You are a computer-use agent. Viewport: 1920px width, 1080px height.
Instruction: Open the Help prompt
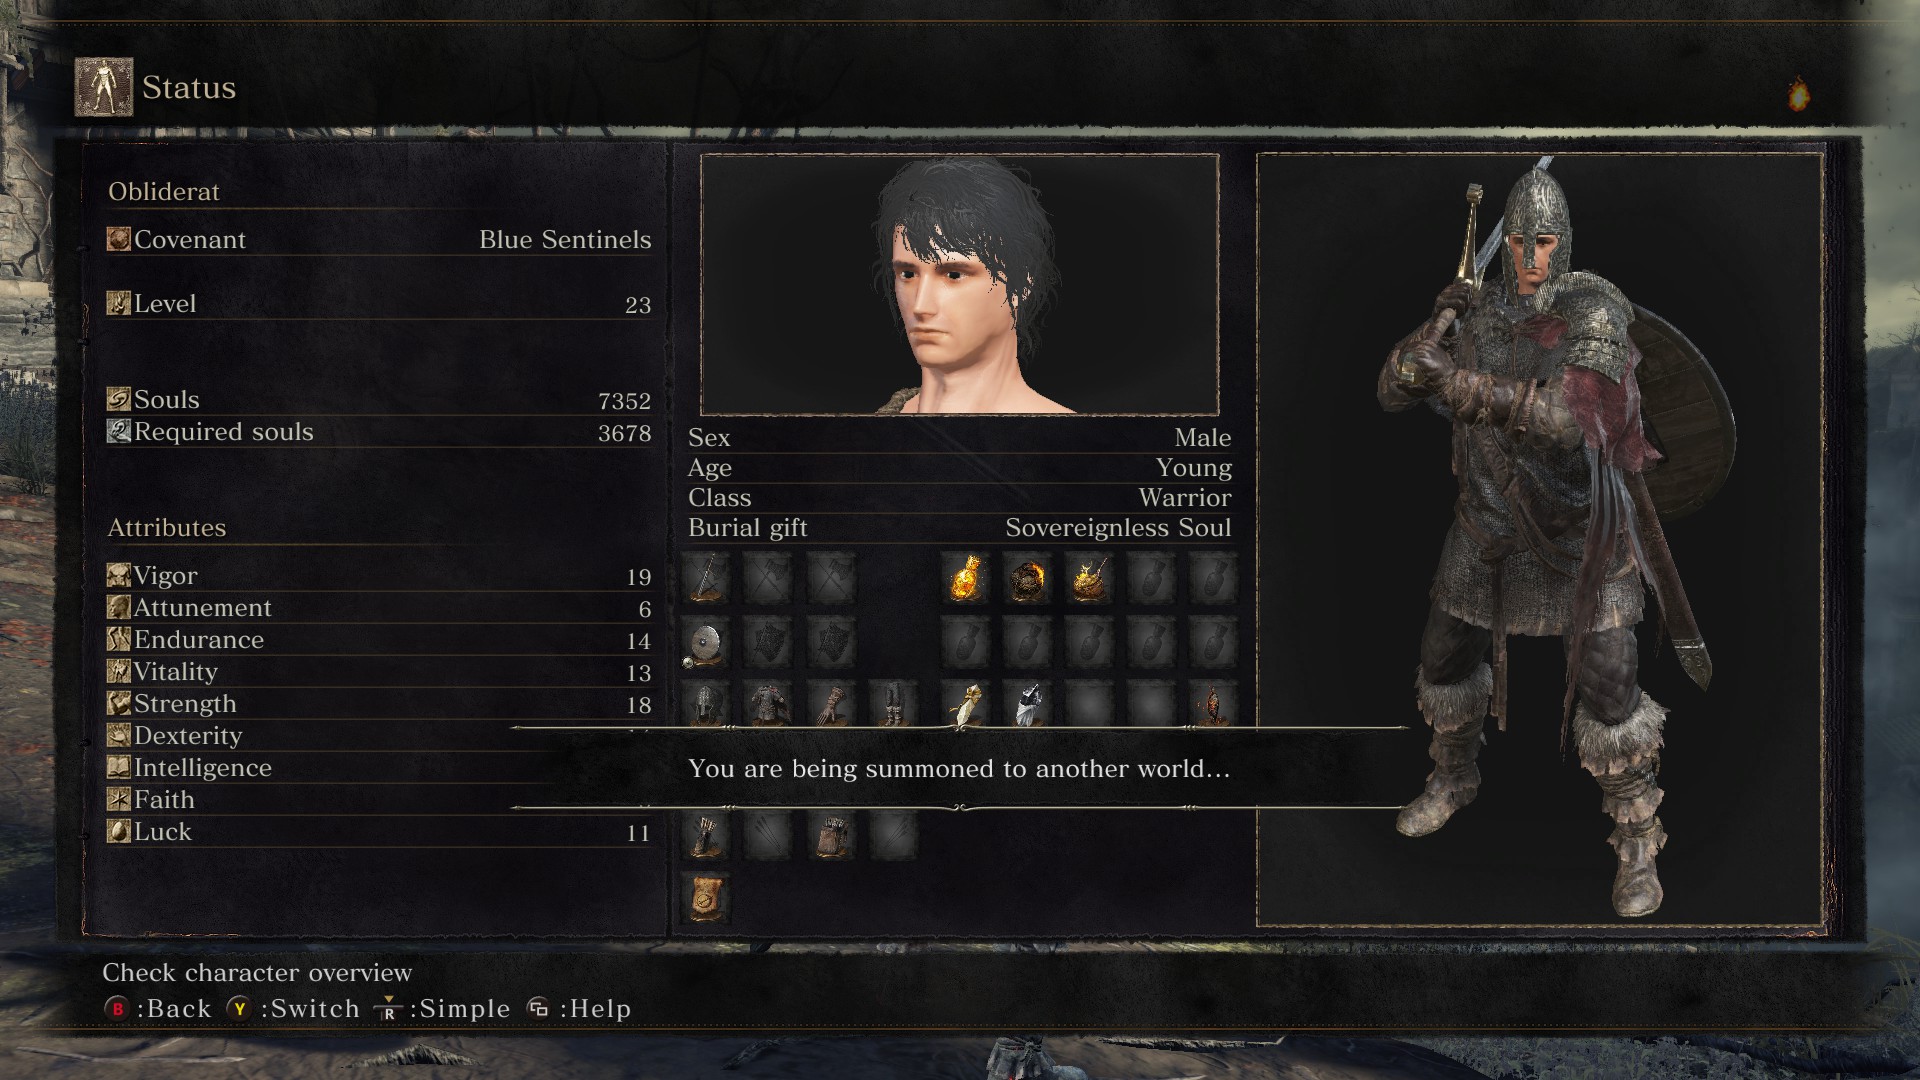click(x=579, y=1008)
